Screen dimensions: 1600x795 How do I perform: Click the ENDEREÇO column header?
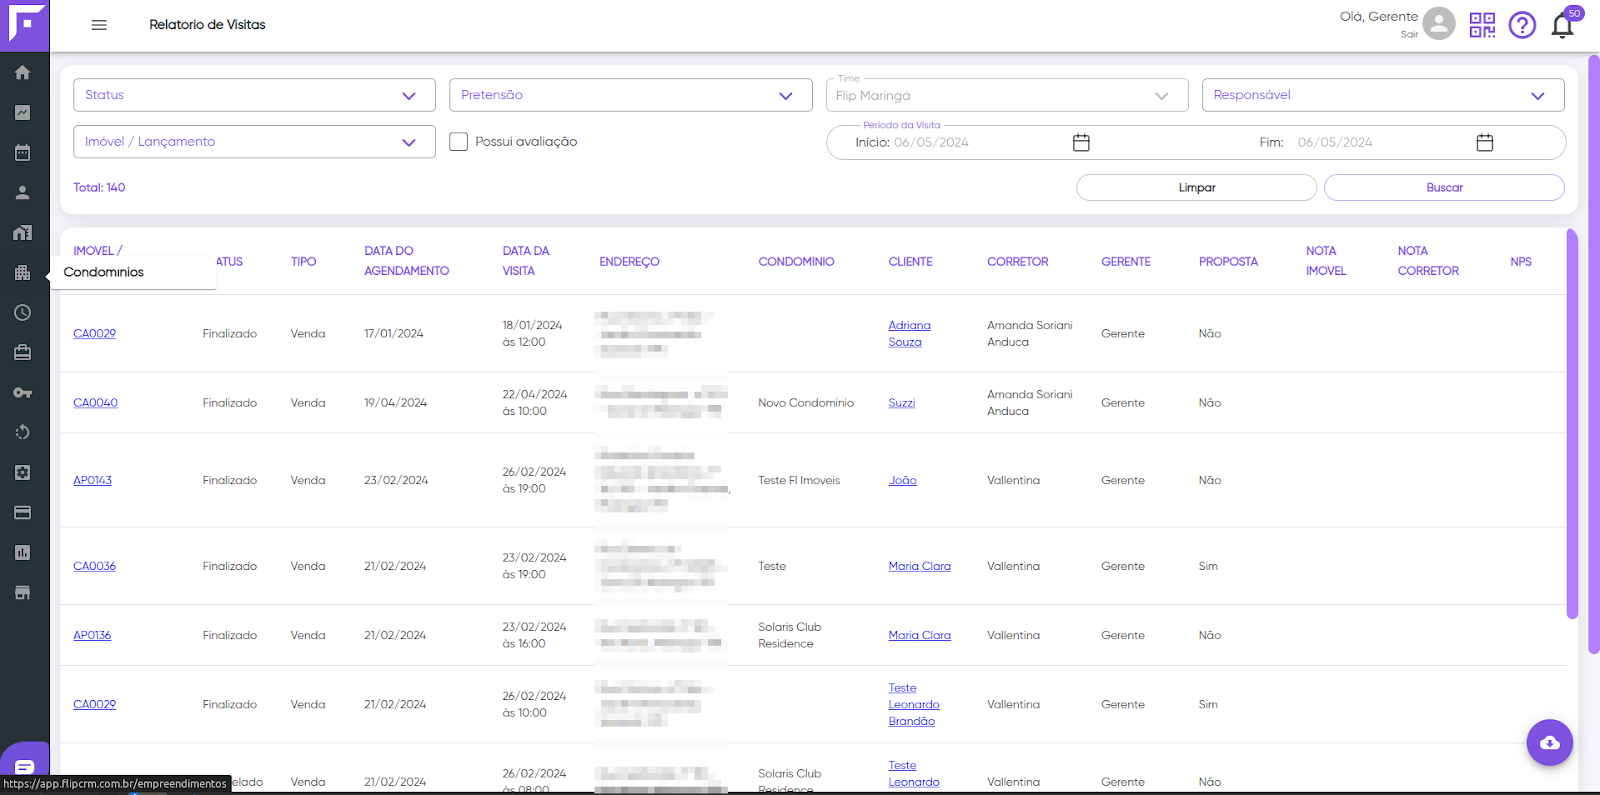coord(629,262)
